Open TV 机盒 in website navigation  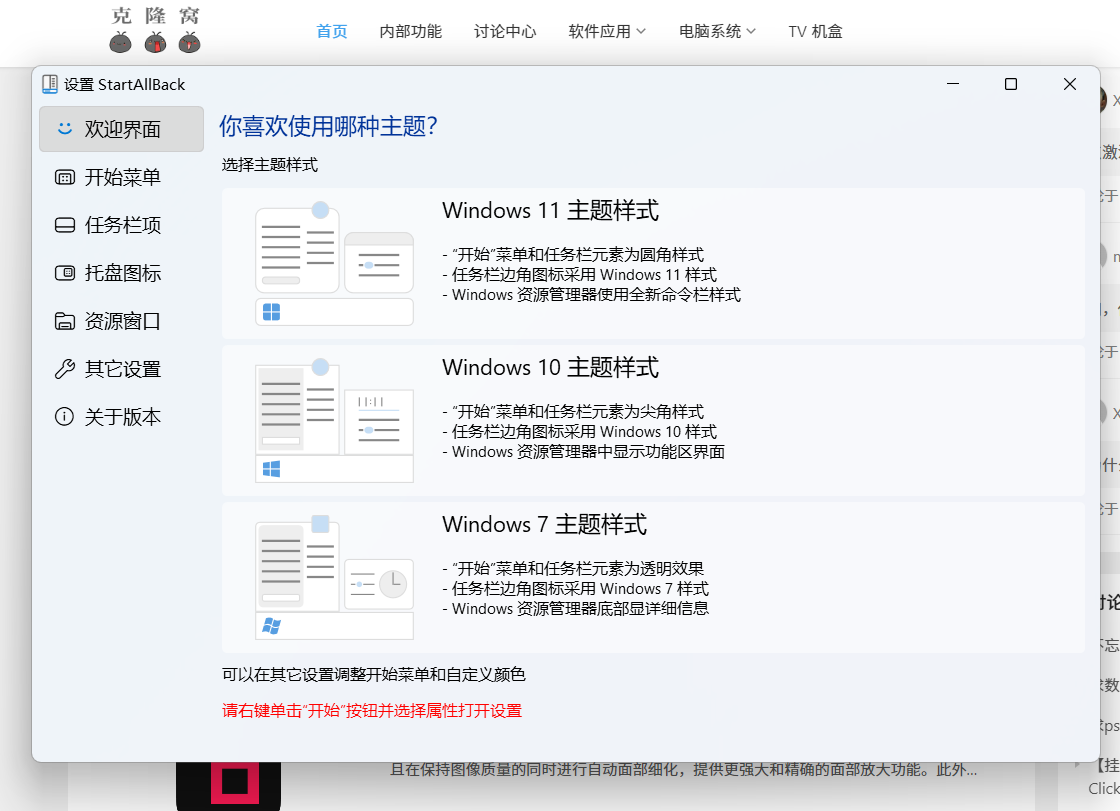(x=815, y=31)
